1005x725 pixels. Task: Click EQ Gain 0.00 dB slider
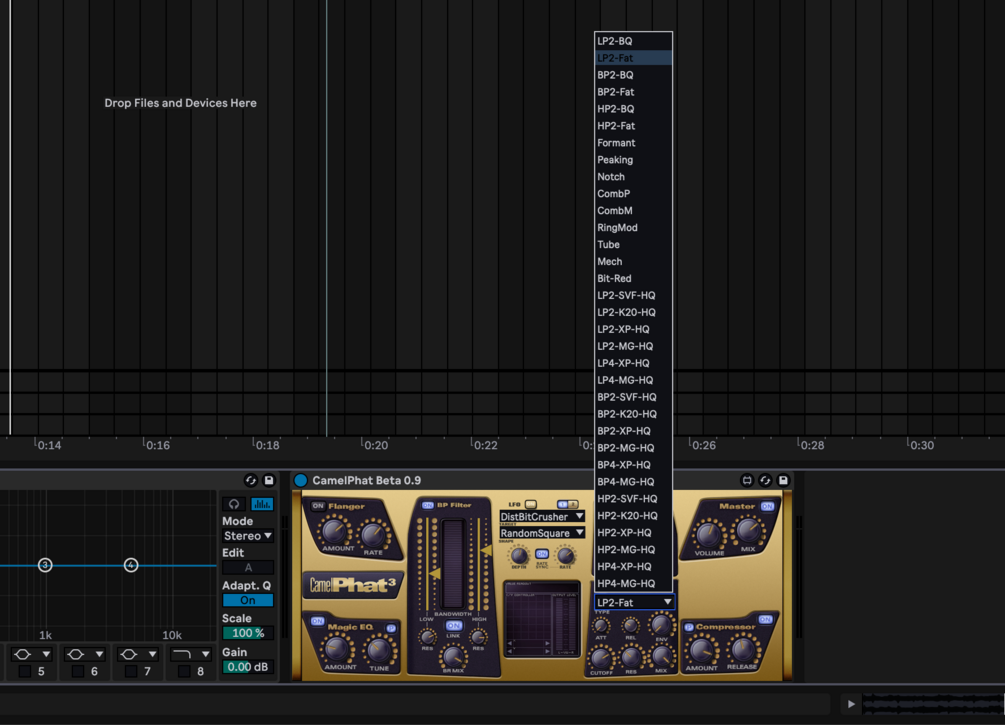coord(248,667)
